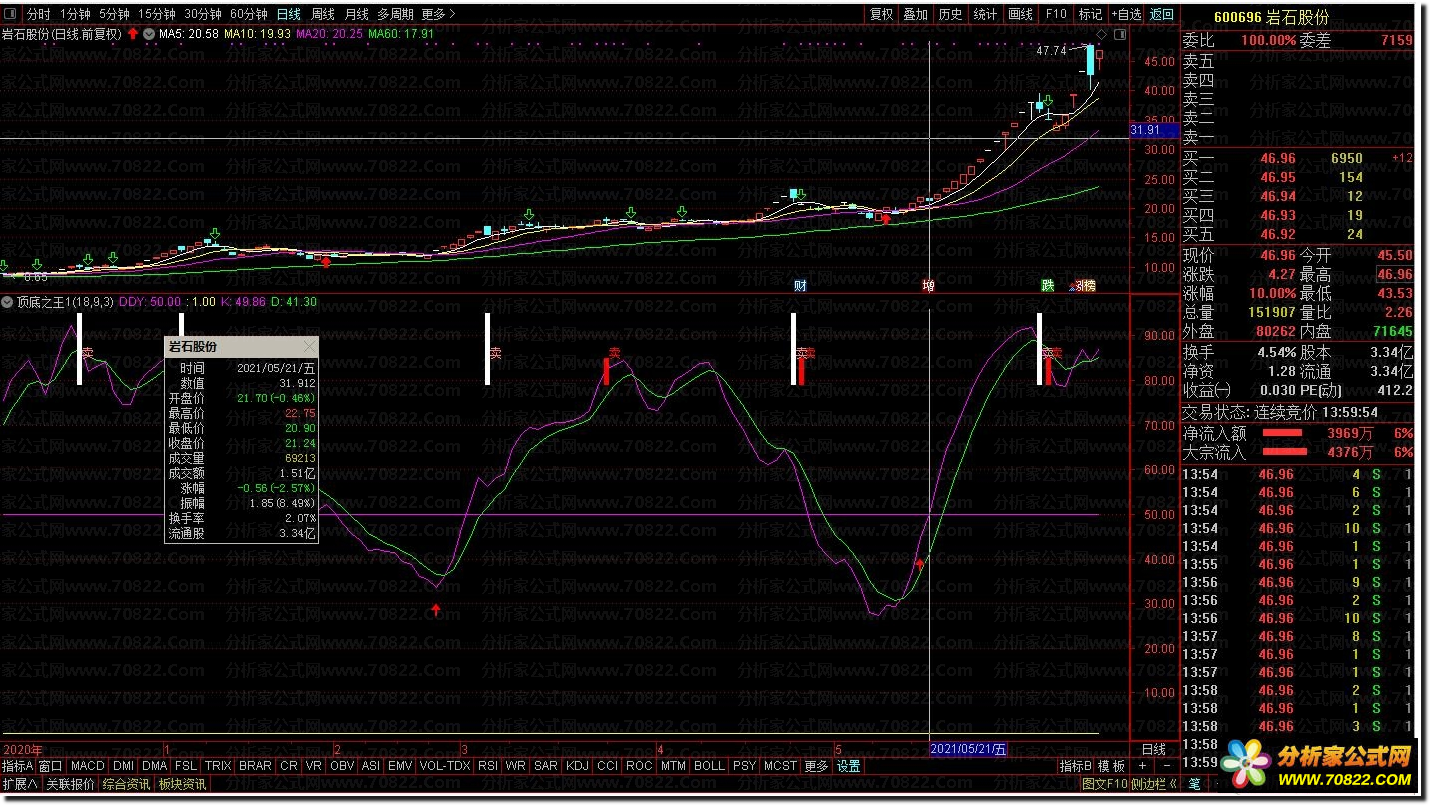Open the 模板 template button

pyautogui.click(x=1112, y=766)
